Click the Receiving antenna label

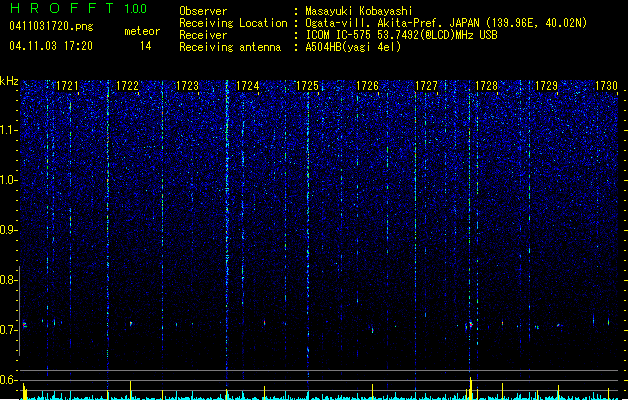click(230, 47)
